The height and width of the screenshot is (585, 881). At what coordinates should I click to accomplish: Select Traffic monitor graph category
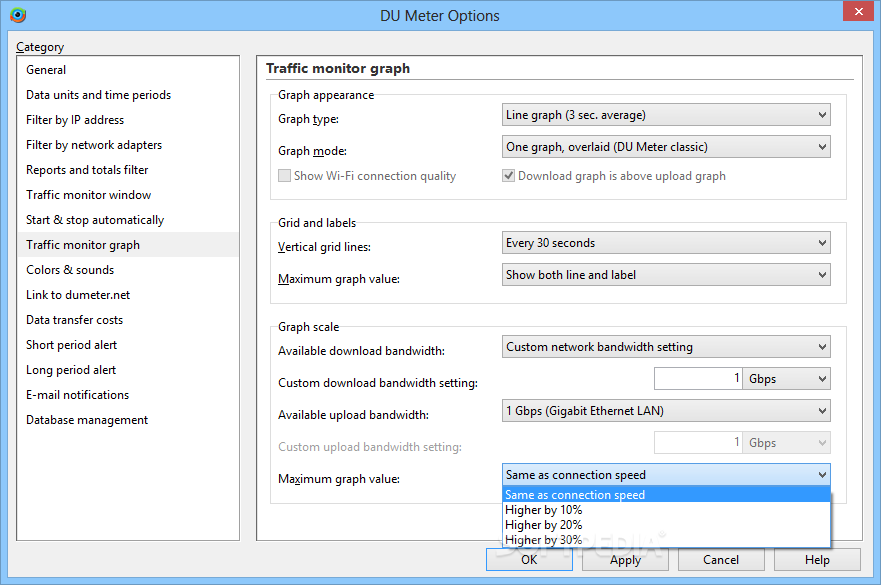pyautogui.click(x=128, y=245)
